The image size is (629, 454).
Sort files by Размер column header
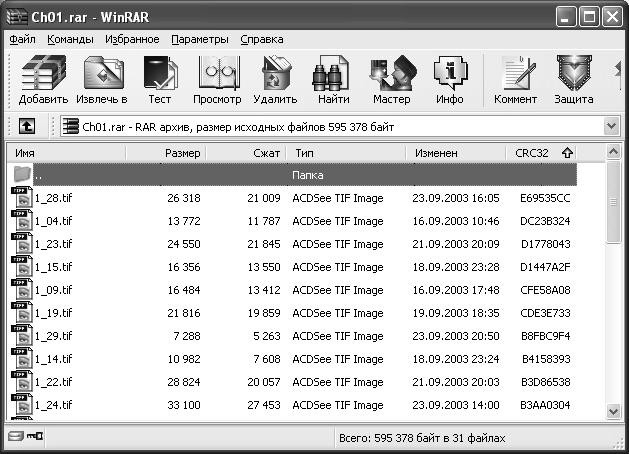(184, 153)
